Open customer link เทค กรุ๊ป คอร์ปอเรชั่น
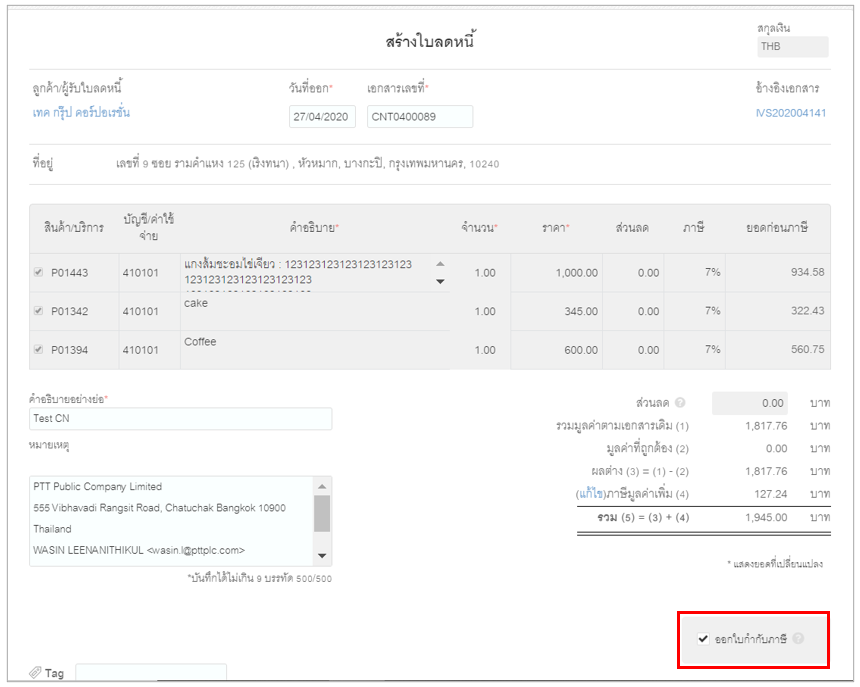This screenshot has height=687, width=860. (x=81, y=113)
